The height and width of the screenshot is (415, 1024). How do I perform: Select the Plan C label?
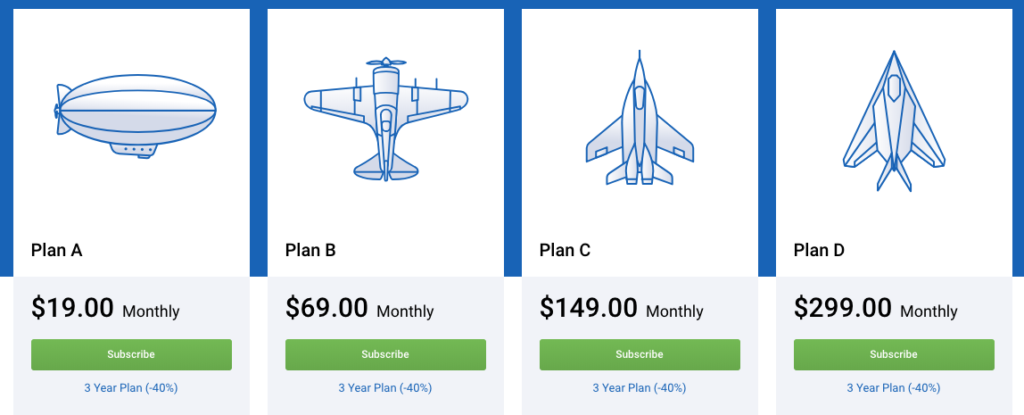point(565,250)
